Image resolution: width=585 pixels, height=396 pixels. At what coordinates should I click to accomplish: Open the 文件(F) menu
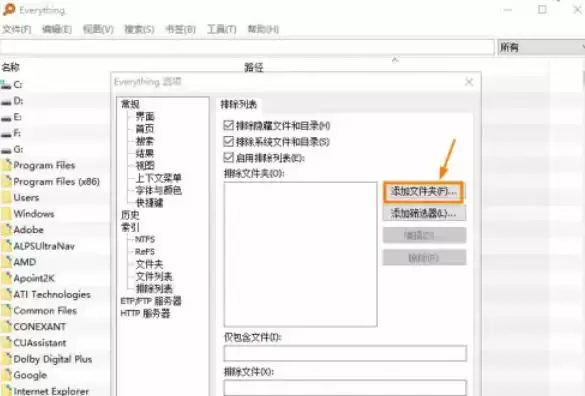coord(17,29)
